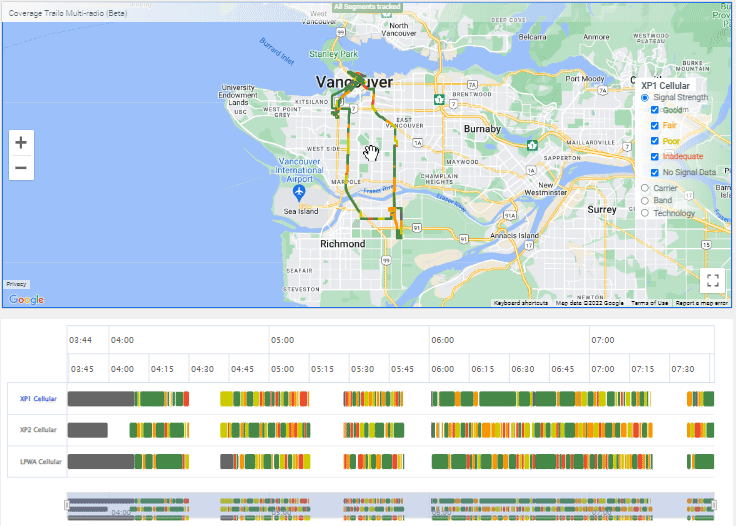Zoom out on the map

tap(21, 167)
